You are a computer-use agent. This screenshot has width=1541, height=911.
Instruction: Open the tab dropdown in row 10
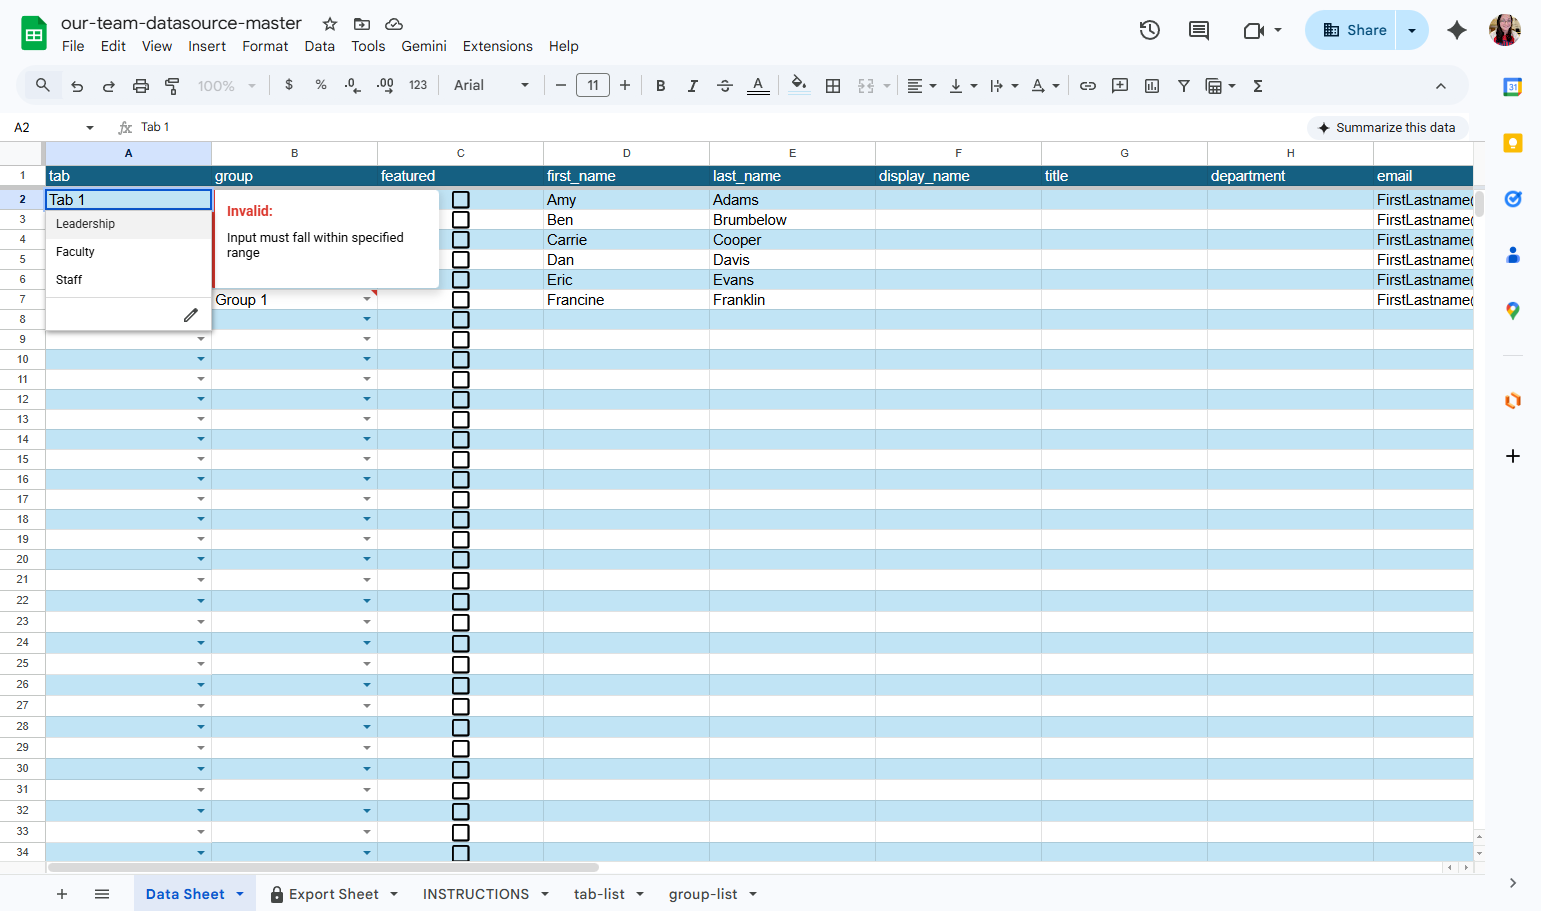click(201, 360)
